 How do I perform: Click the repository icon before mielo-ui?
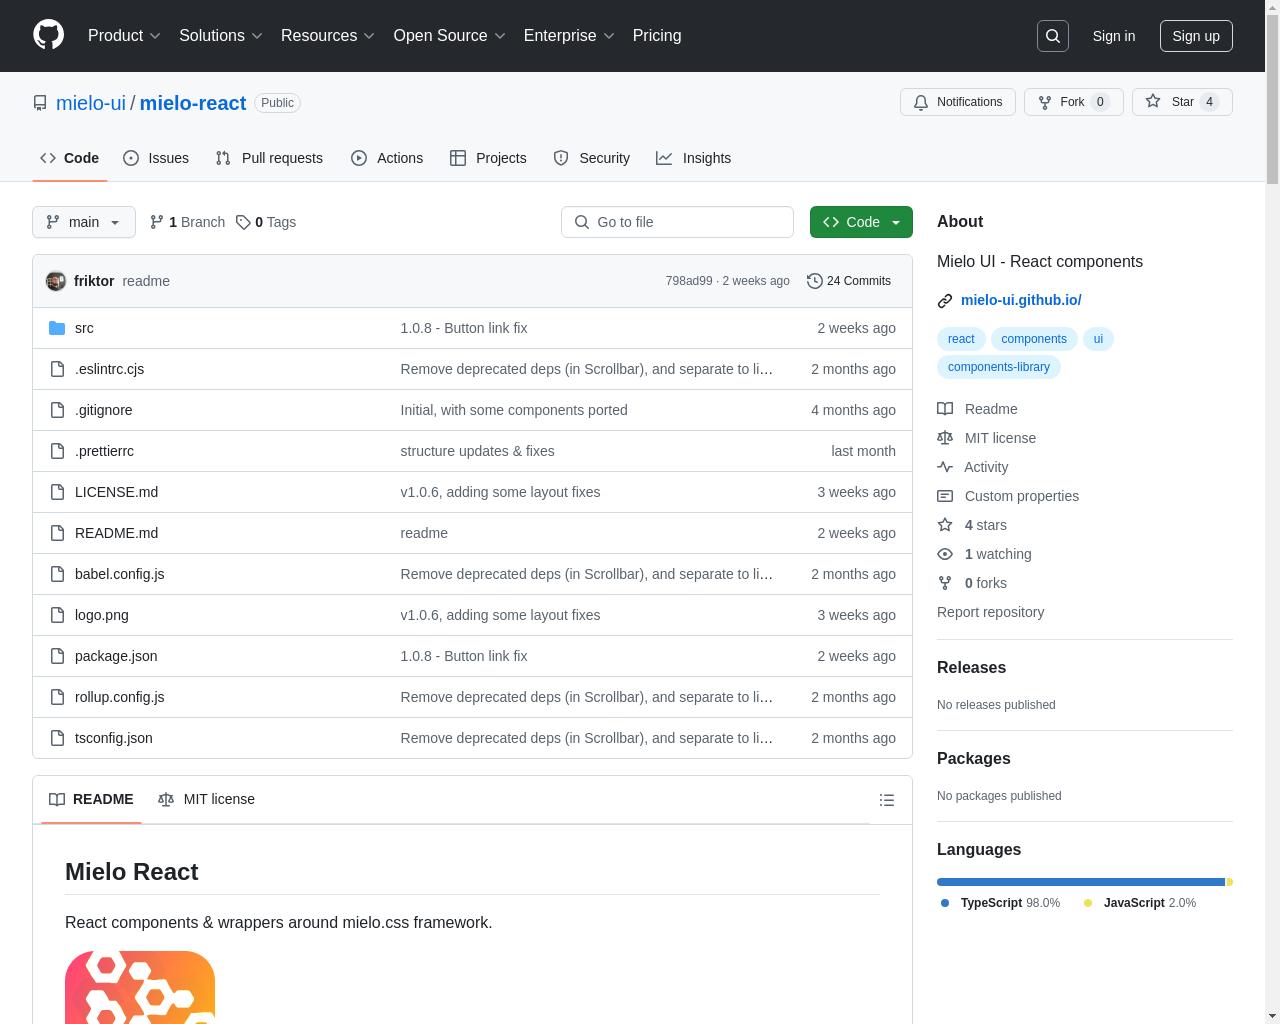click(x=40, y=103)
